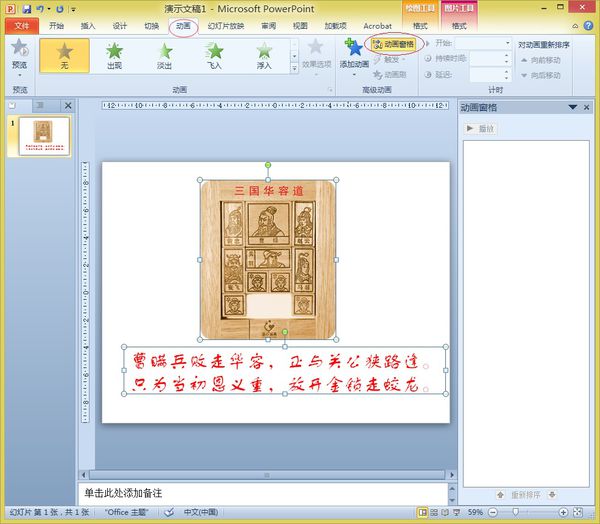Select the 淡出 (Fade) animation effect
600x524 pixels.
tap(165, 56)
